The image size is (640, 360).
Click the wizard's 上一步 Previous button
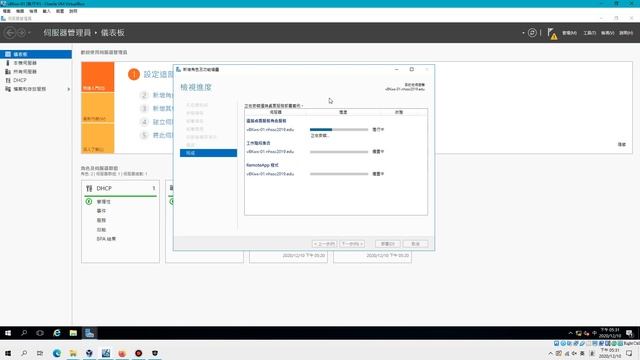coord(324,244)
